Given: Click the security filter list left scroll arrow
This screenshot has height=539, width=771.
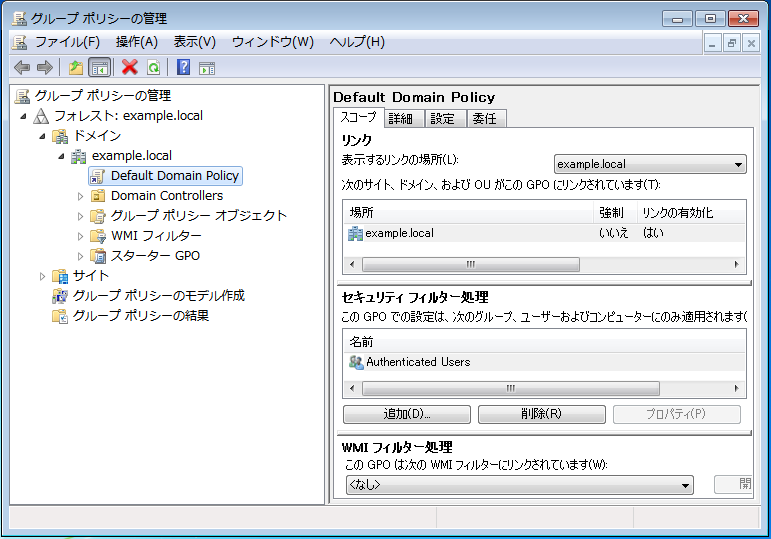Looking at the screenshot, I should [x=352, y=389].
